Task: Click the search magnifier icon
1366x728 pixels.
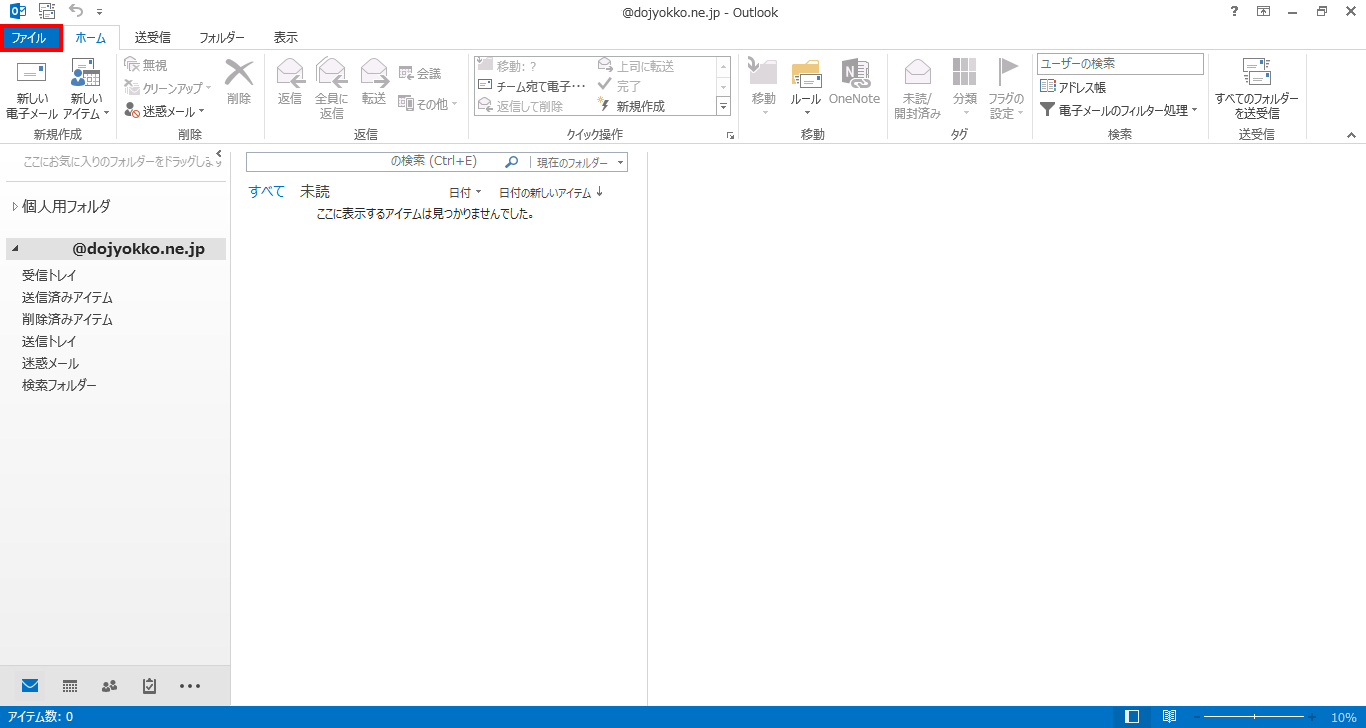Action: pos(512,162)
